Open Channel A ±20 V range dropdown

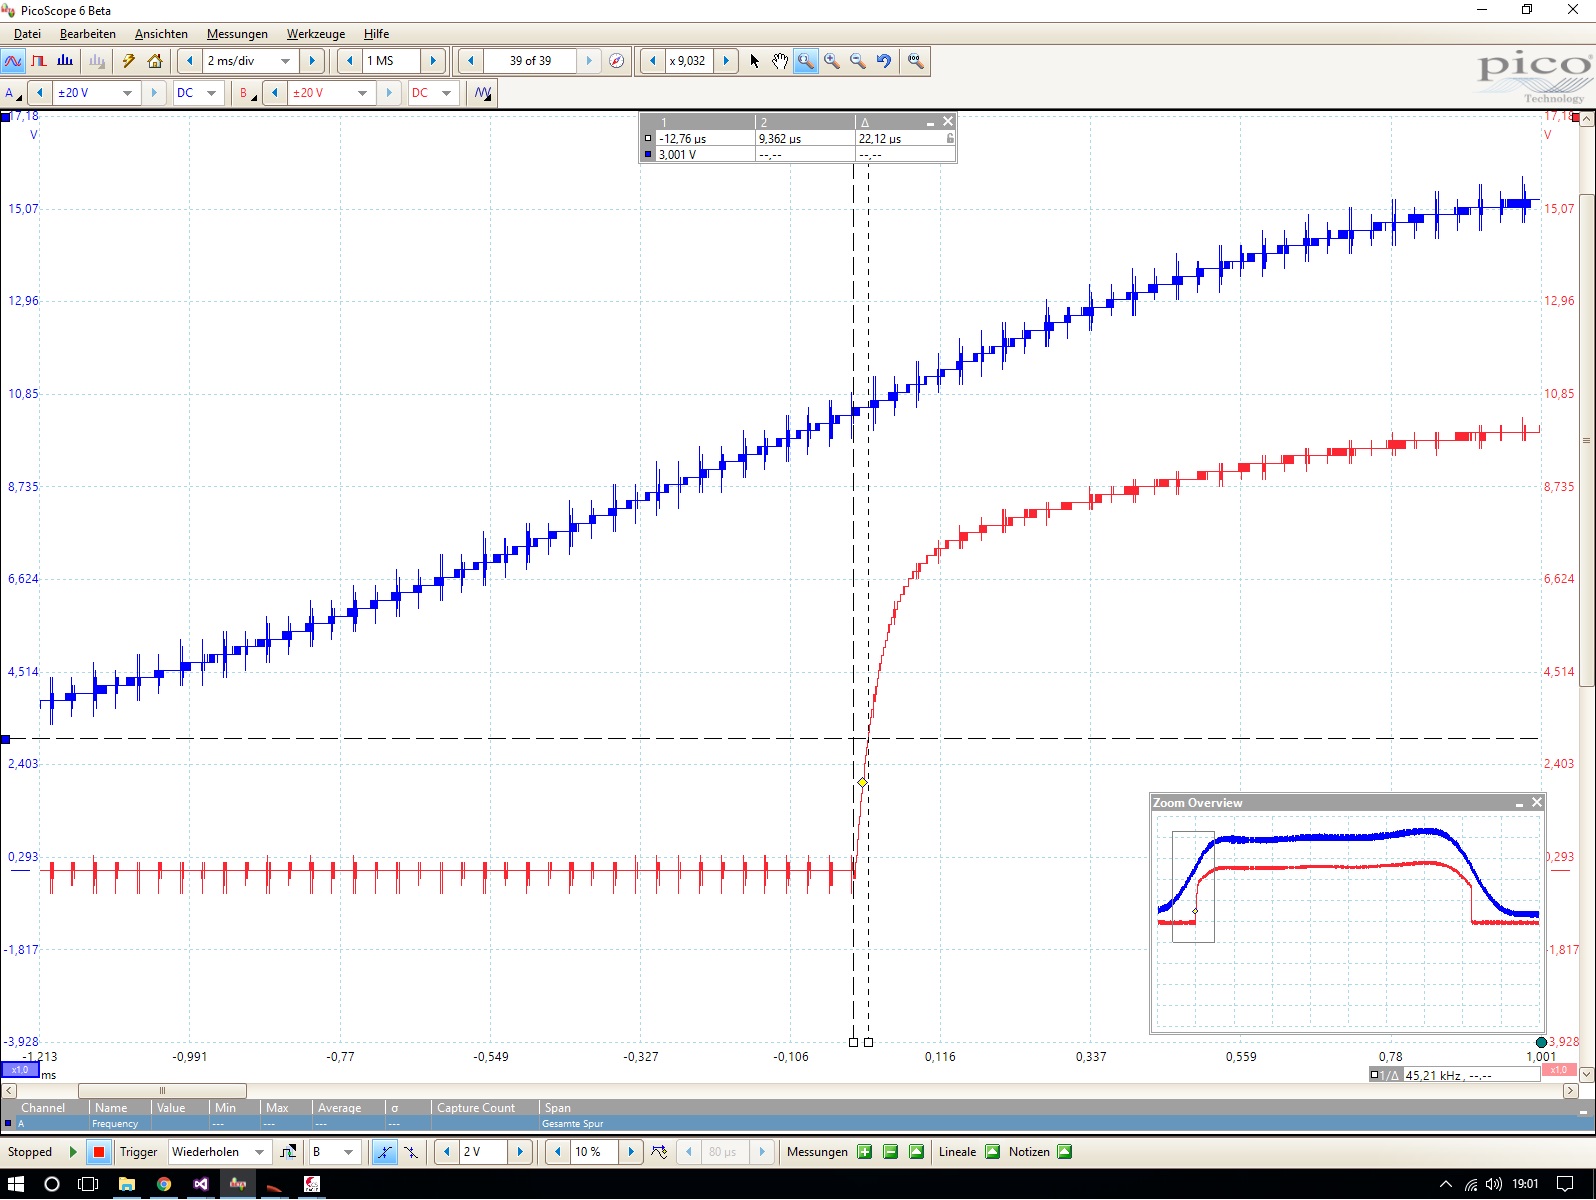pyautogui.click(x=127, y=93)
